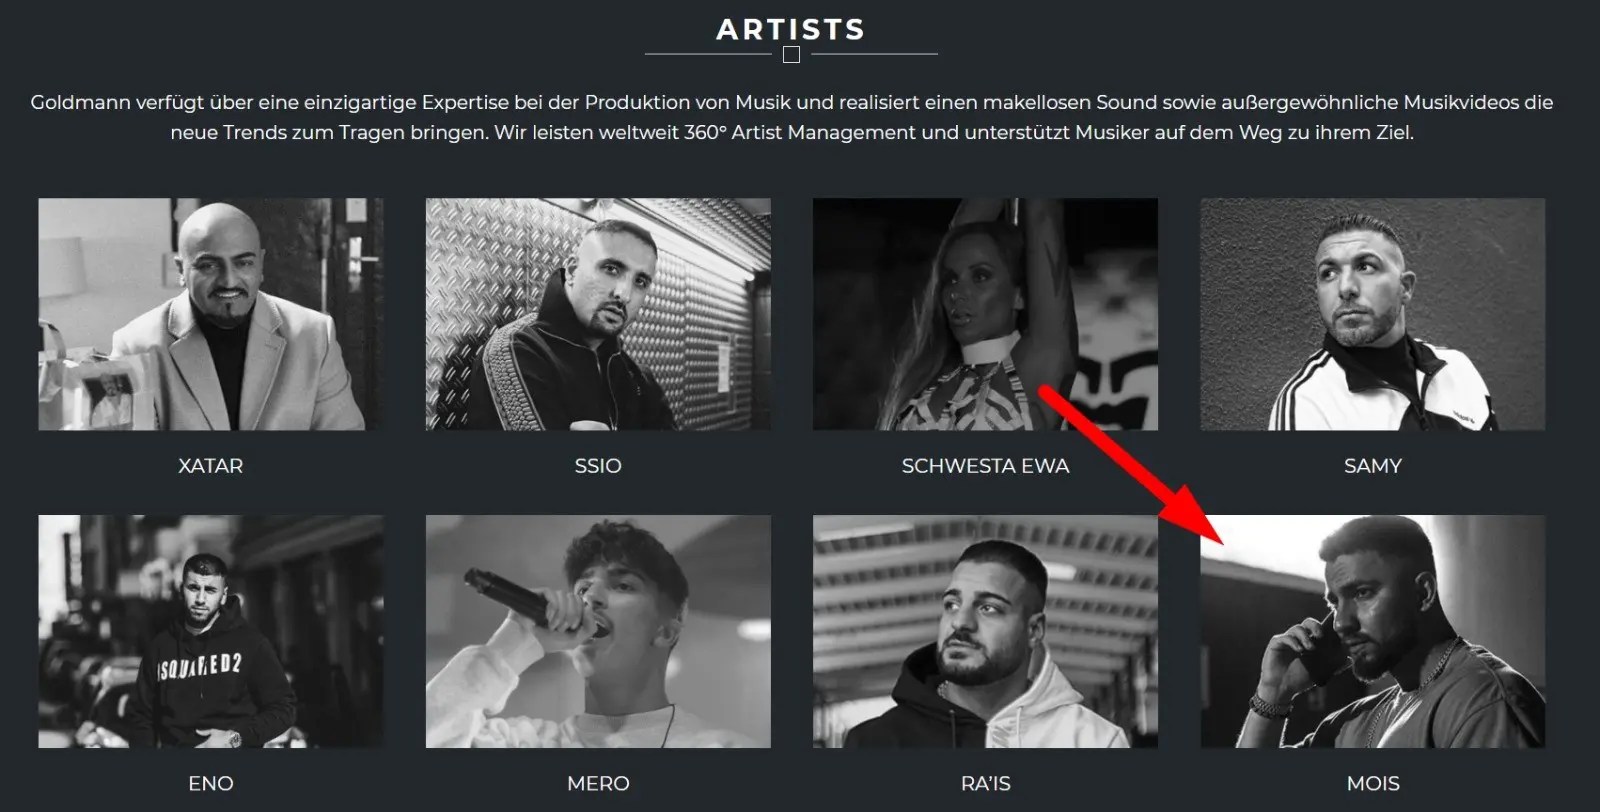Select the SAMY name link
Image resolution: width=1600 pixels, height=812 pixels.
click(1372, 466)
